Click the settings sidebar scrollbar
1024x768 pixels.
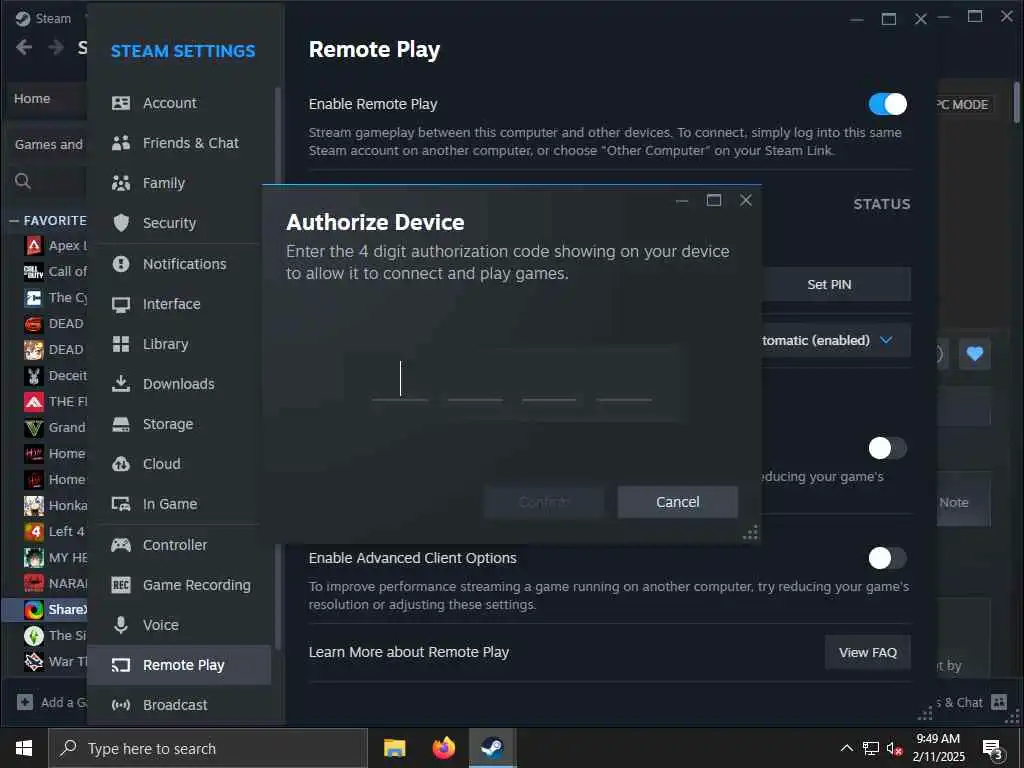[x=278, y=369]
